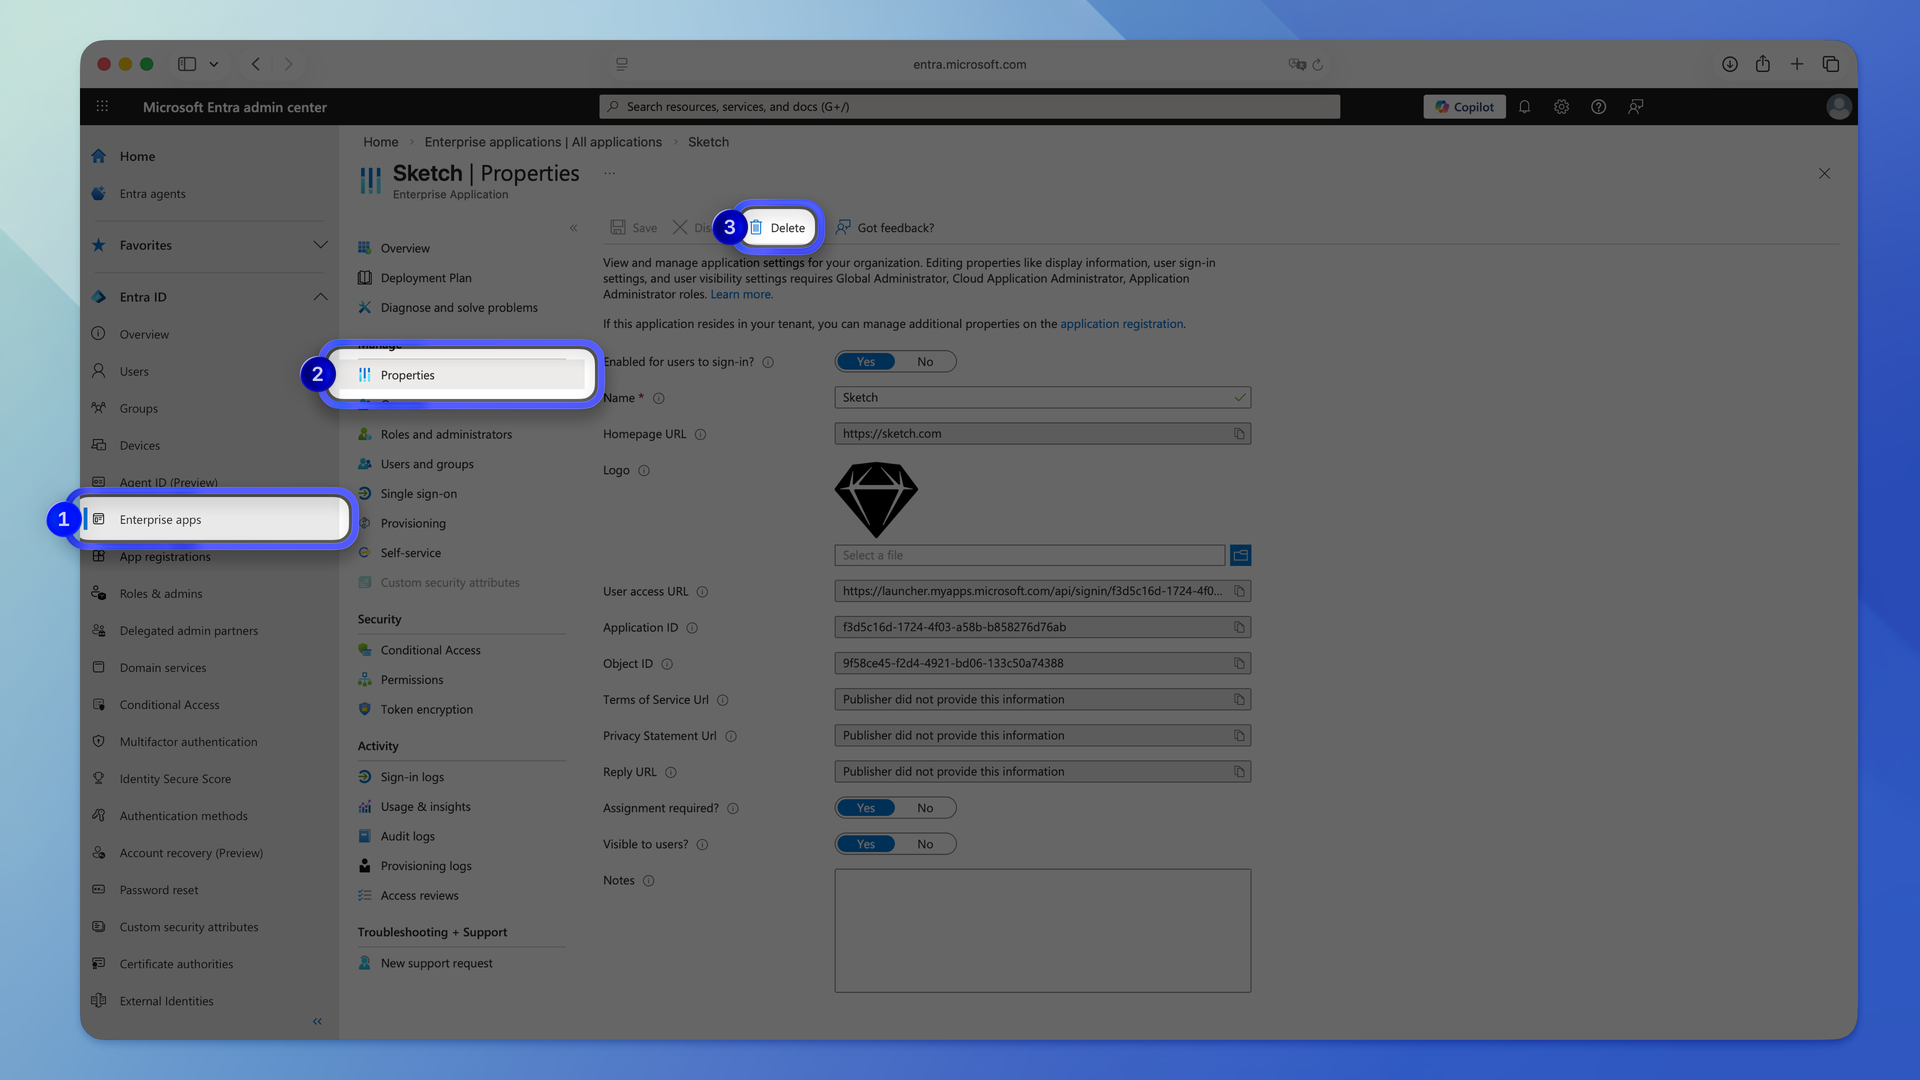Click the search resources box

click(969, 107)
